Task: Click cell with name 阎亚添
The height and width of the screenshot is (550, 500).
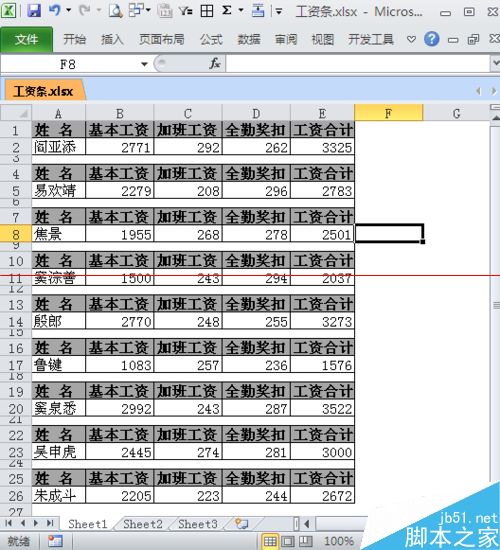Action: click(58, 147)
